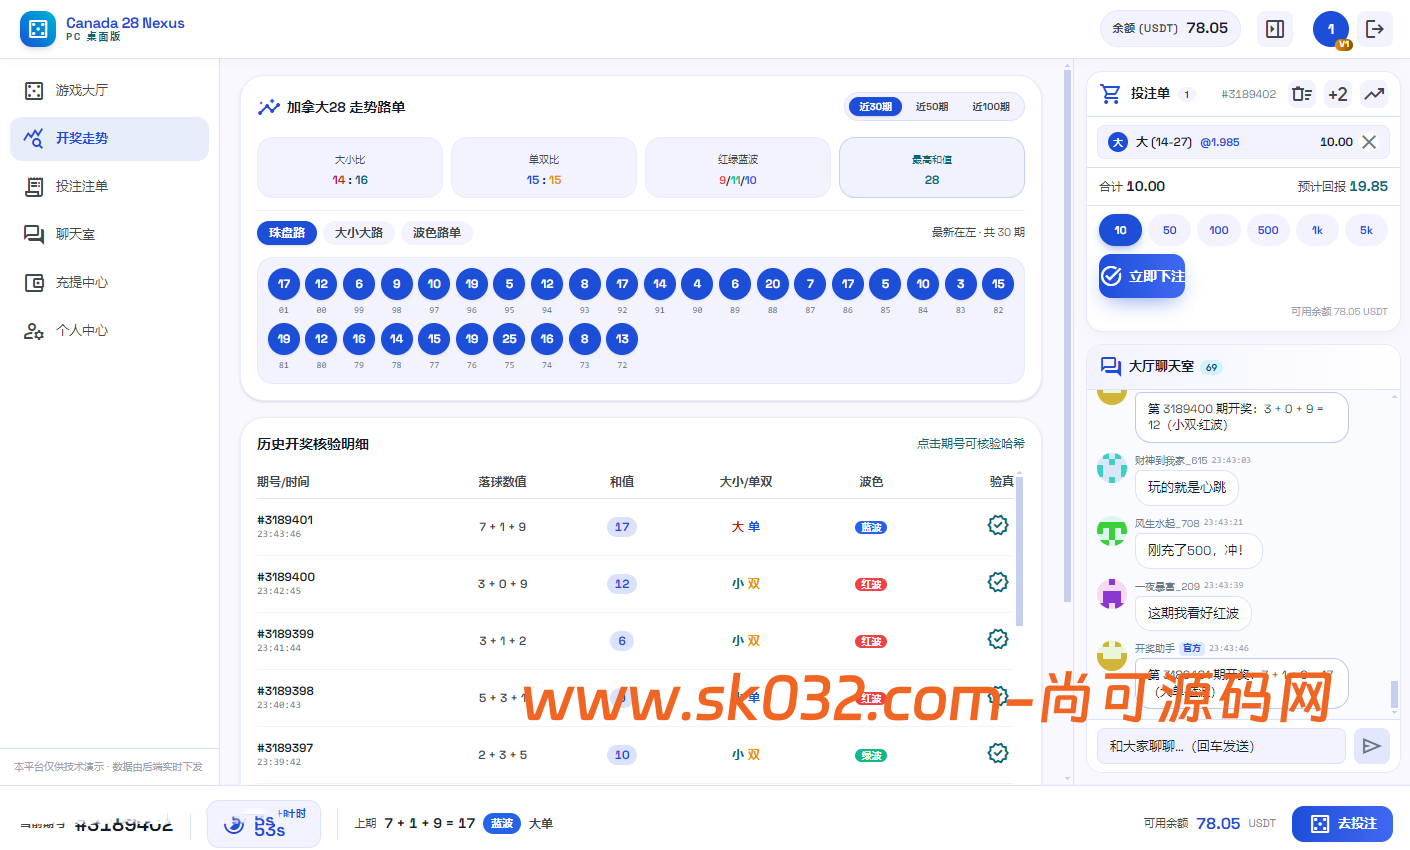
Task: Click the 立即下注 button
Action: (x=1142, y=276)
